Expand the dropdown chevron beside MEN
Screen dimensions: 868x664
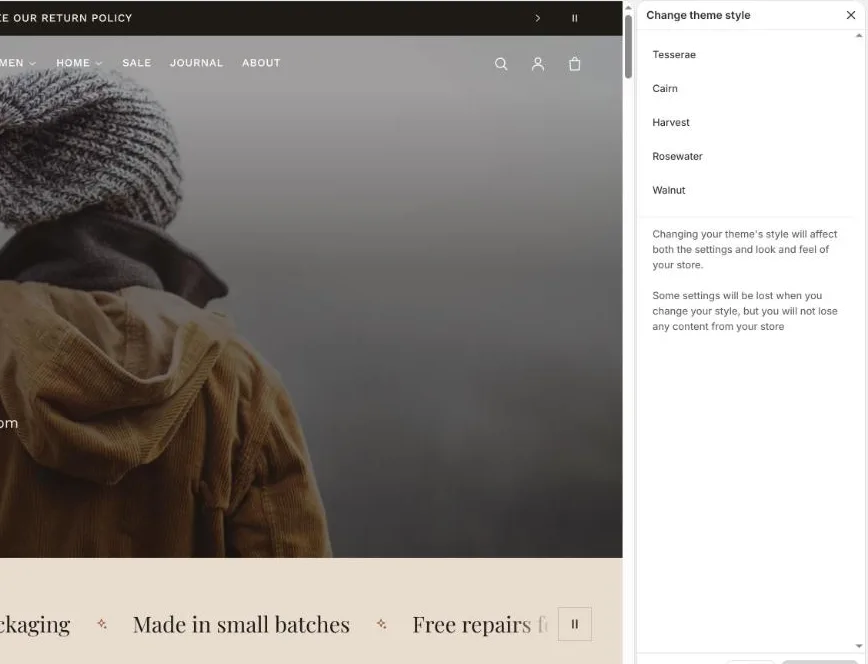(x=33, y=64)
